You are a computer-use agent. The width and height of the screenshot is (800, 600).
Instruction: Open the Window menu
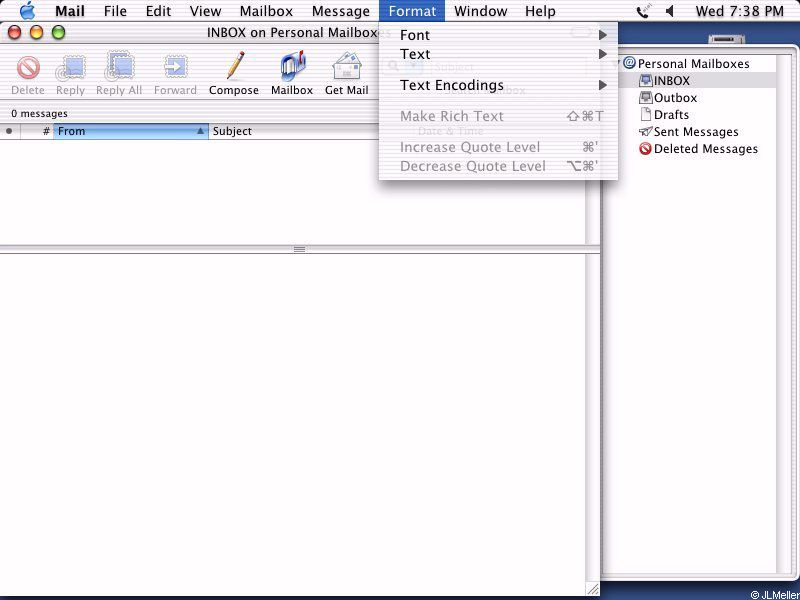(x=481, y=11)
